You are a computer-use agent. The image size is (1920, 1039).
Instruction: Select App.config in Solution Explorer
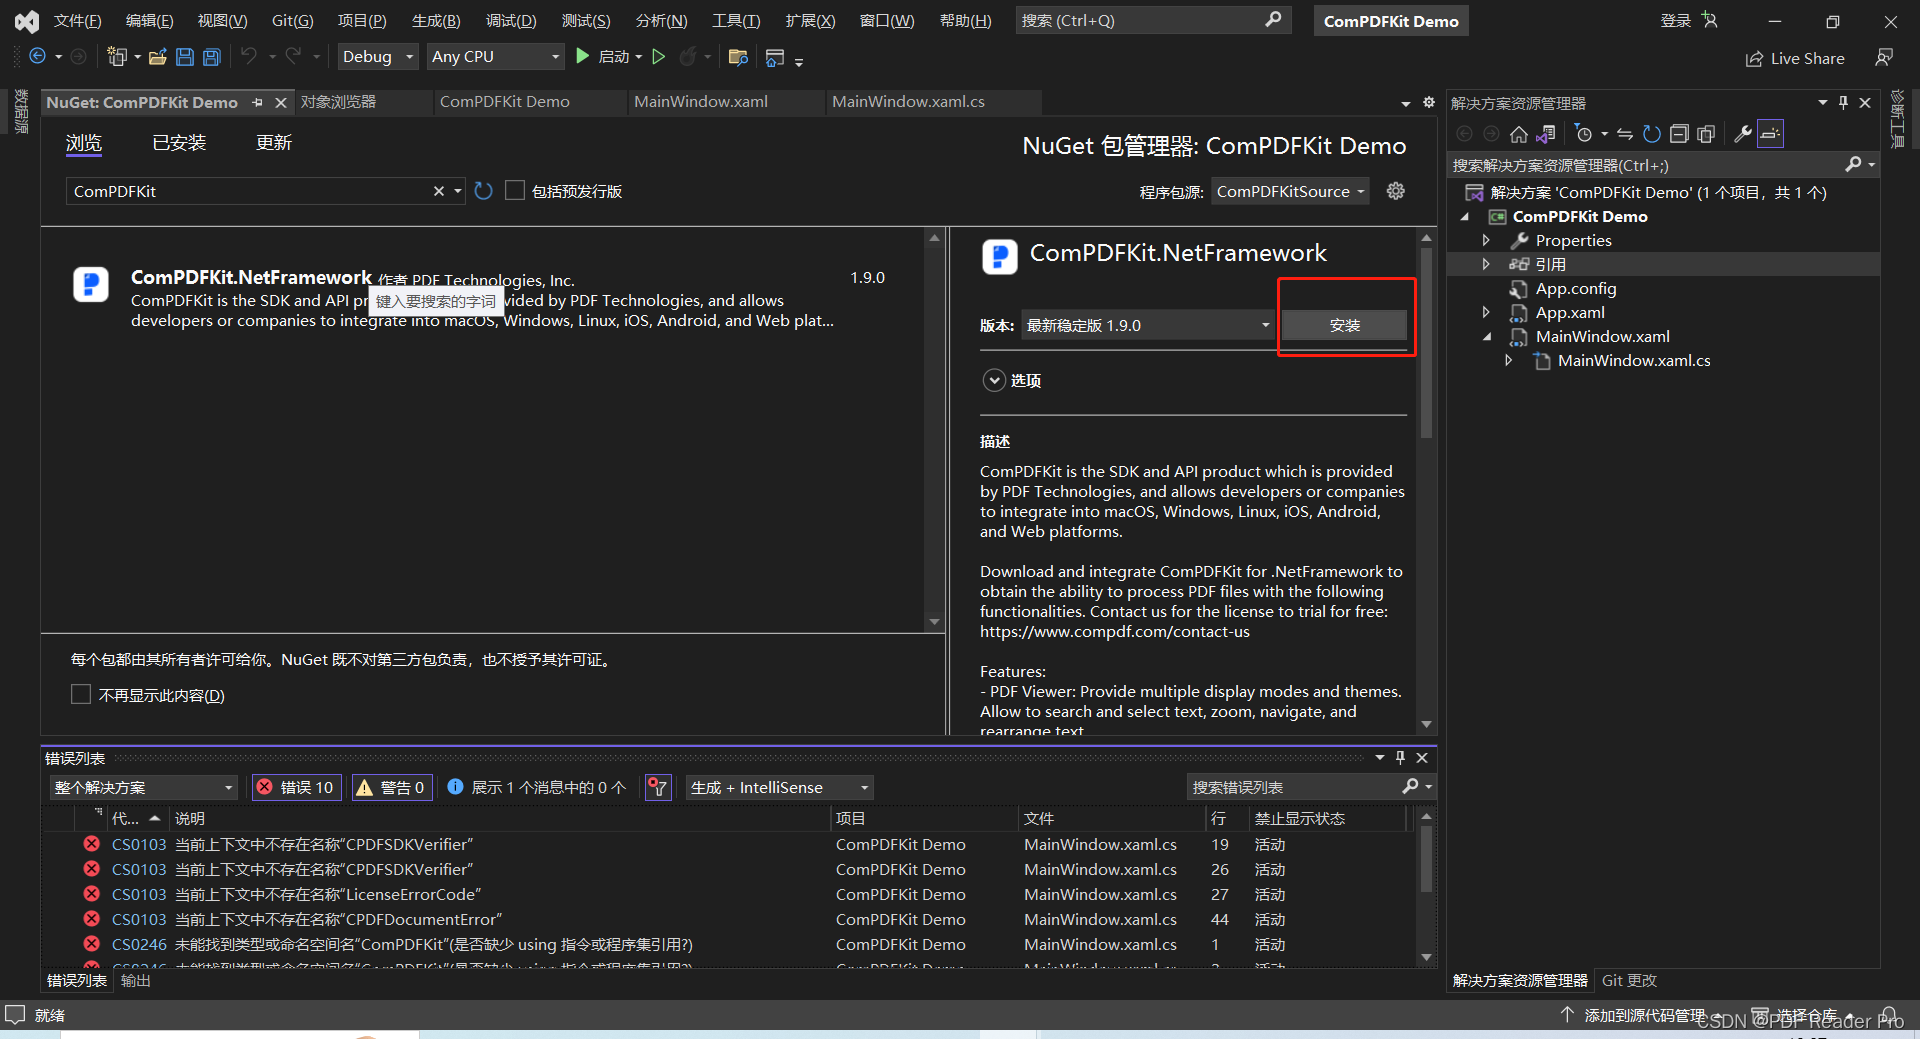[1575, 289]
